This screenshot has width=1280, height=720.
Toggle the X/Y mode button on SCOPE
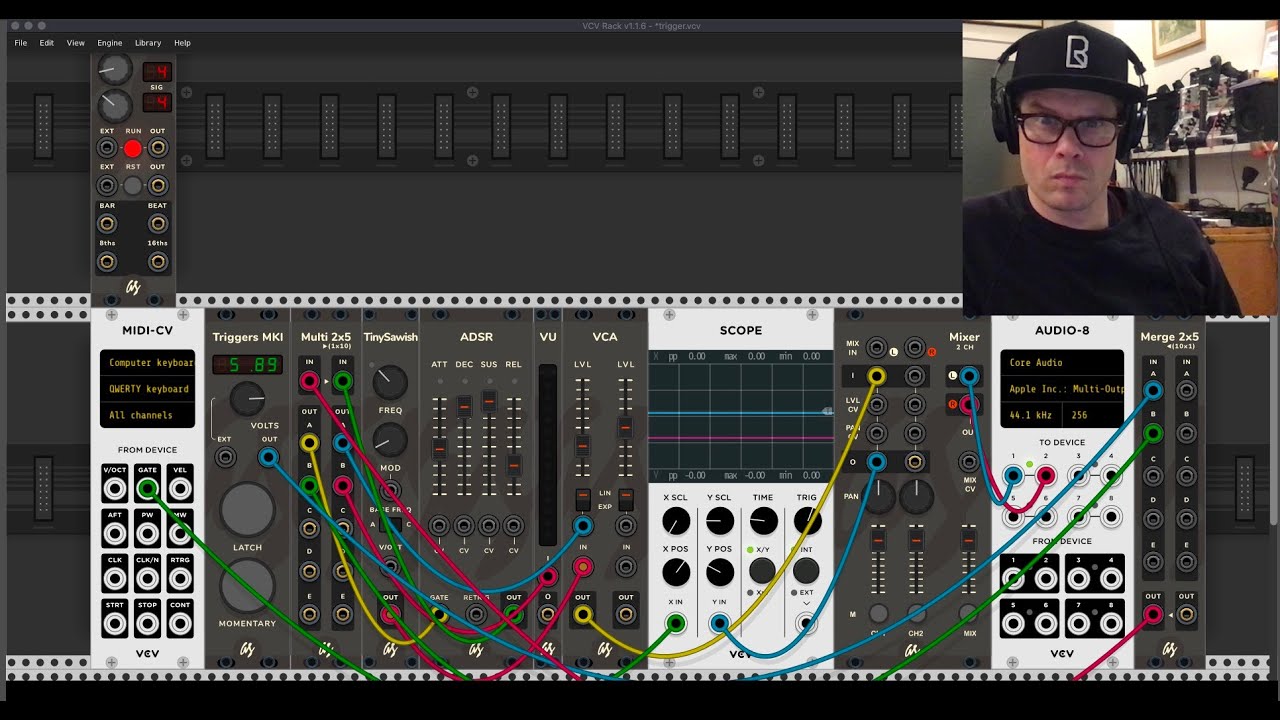click(762, 571)
